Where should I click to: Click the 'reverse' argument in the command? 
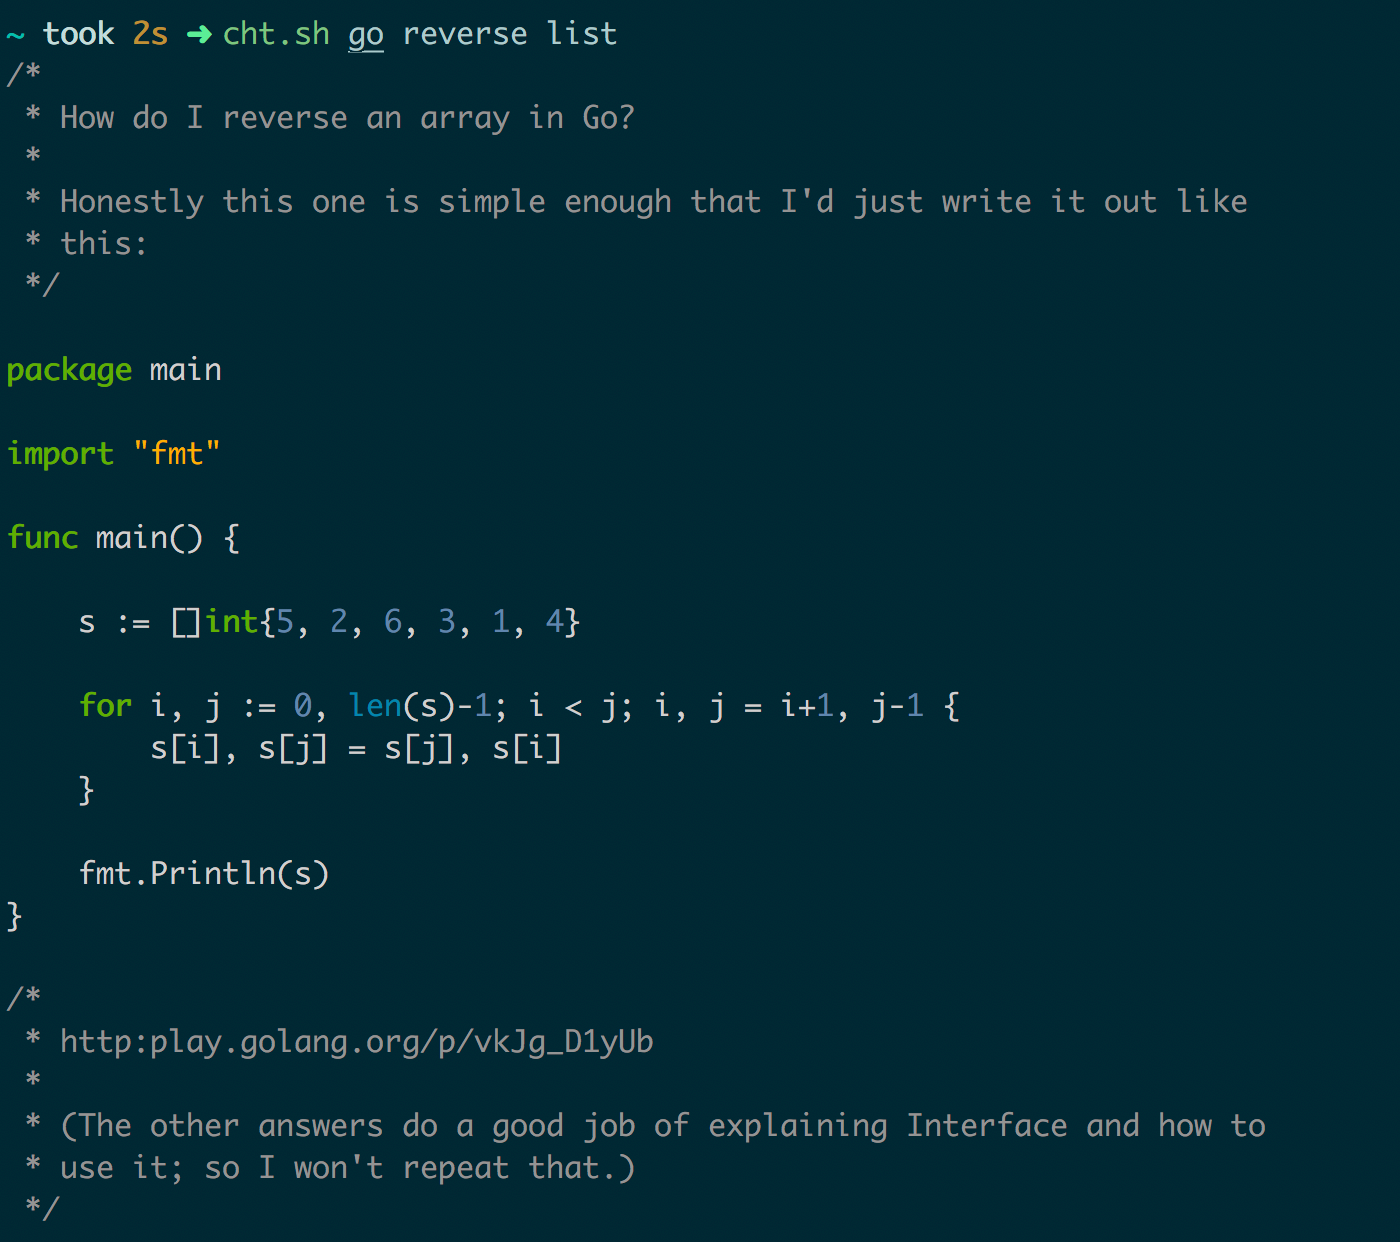tap(465, 34)
